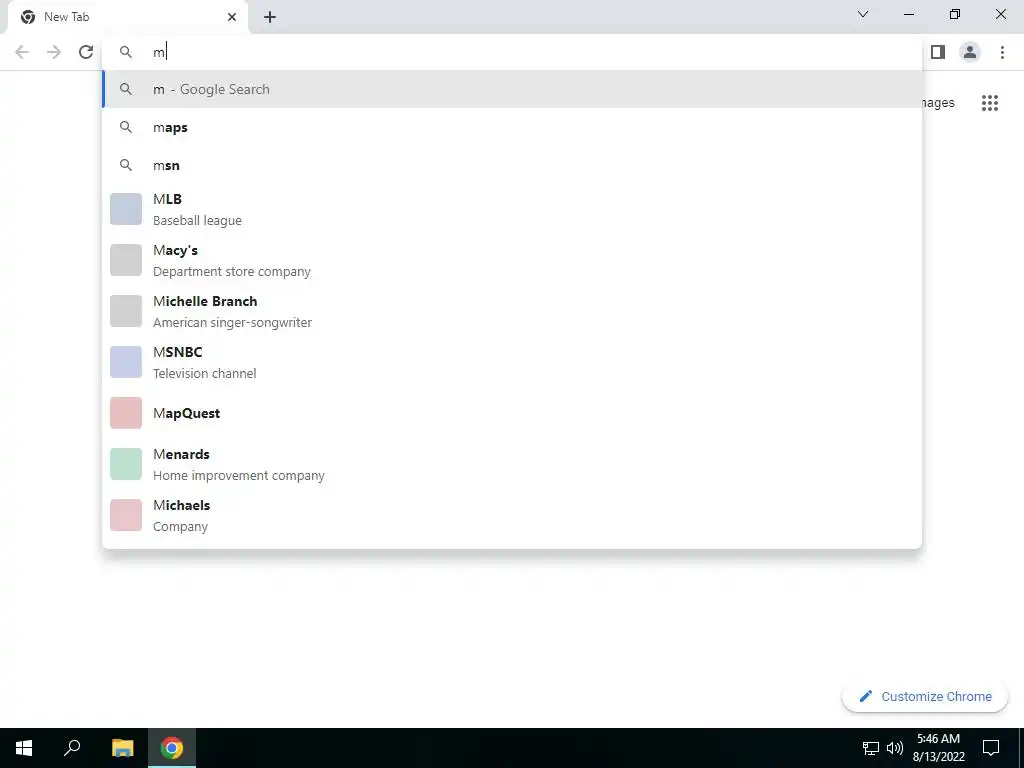Open Chrome's three-dot menu
1024x768 pixels.
[1002, 52]
